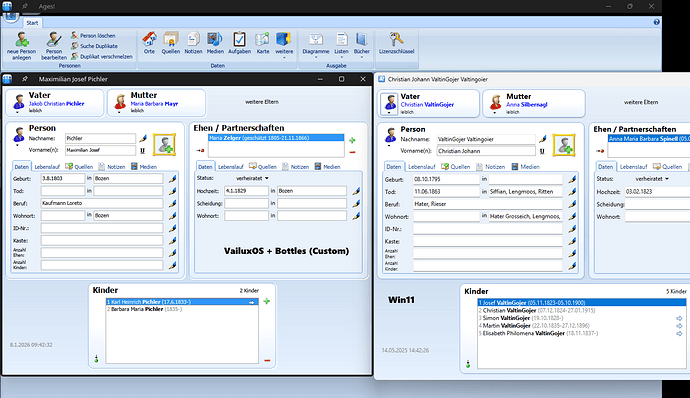690x398 pixels.
Task: Click arrow icon beside Simon ValtinGojer
Action: click(x=679, y=318)
